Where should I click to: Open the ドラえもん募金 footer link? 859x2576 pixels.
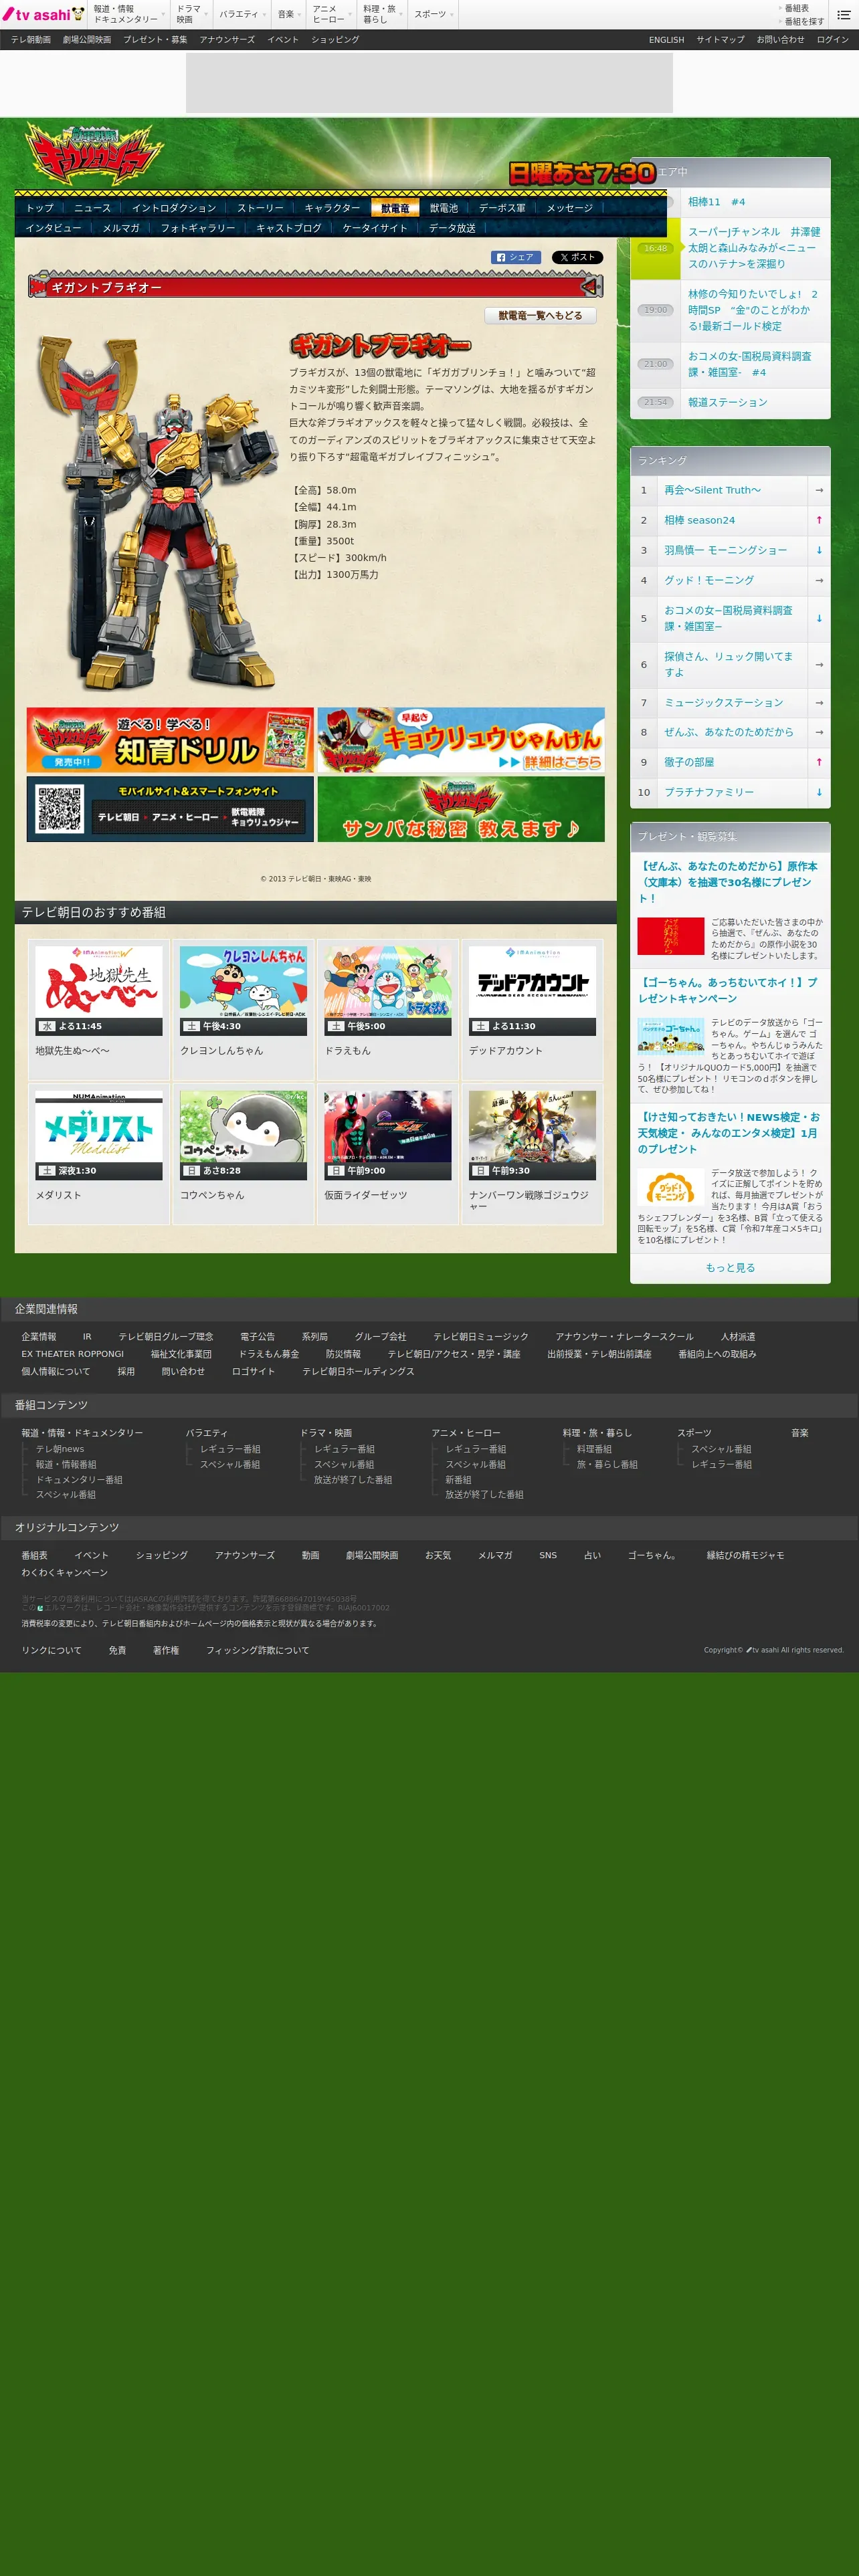click(268, 1354)
